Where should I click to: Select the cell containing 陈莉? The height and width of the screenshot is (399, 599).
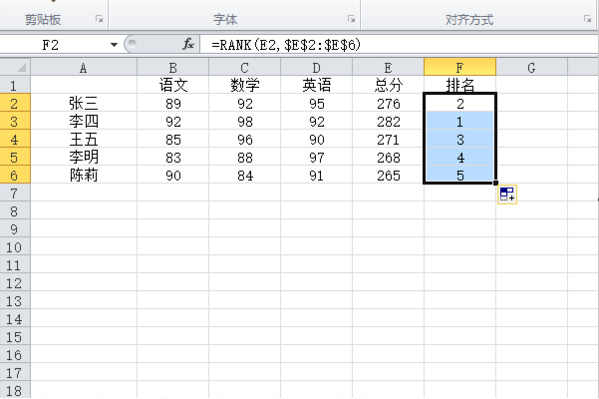pos(84,175)
